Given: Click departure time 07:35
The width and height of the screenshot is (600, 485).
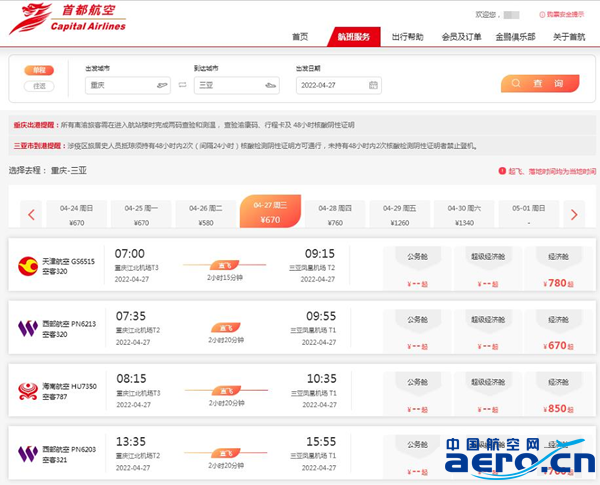Looking at the screenshot, I should click(131, 316).
